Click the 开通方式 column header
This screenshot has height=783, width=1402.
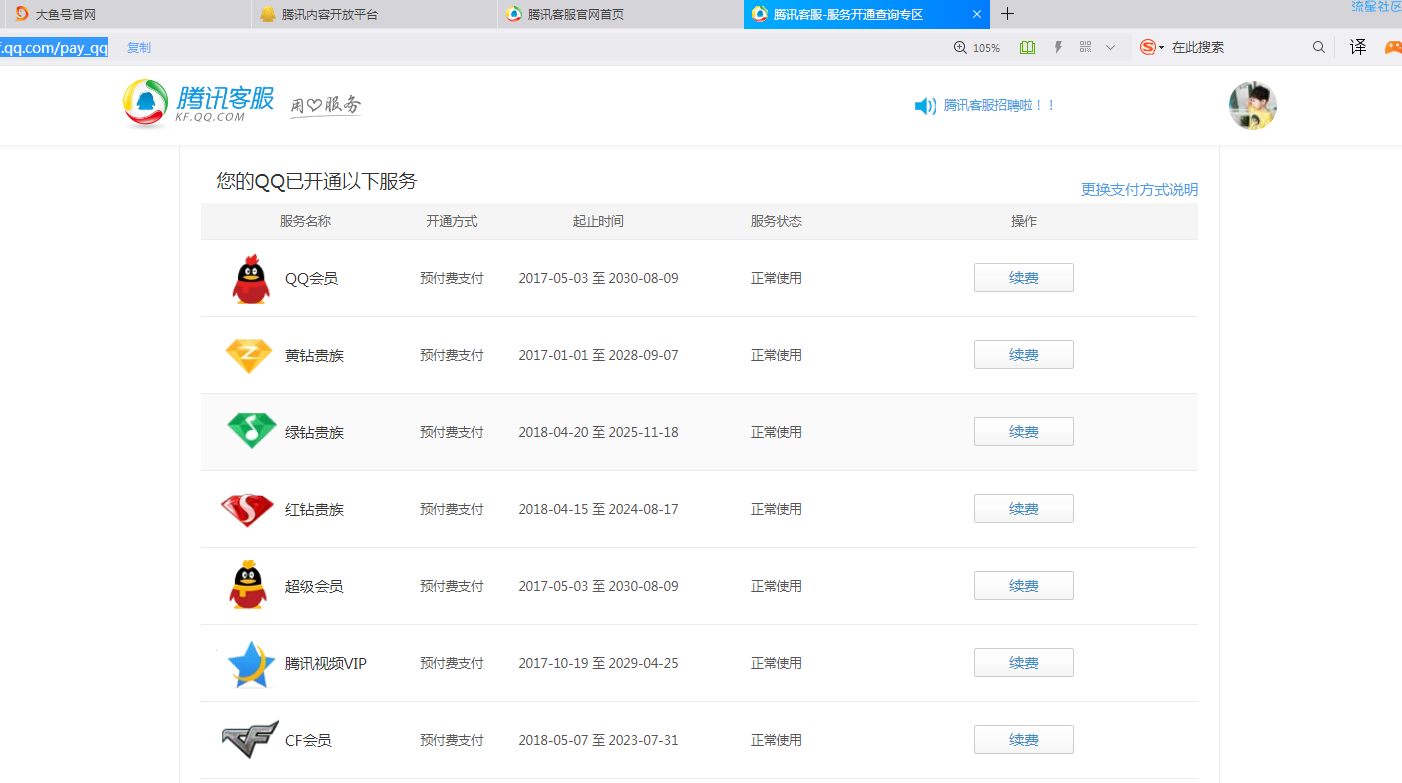coord(452,221)
